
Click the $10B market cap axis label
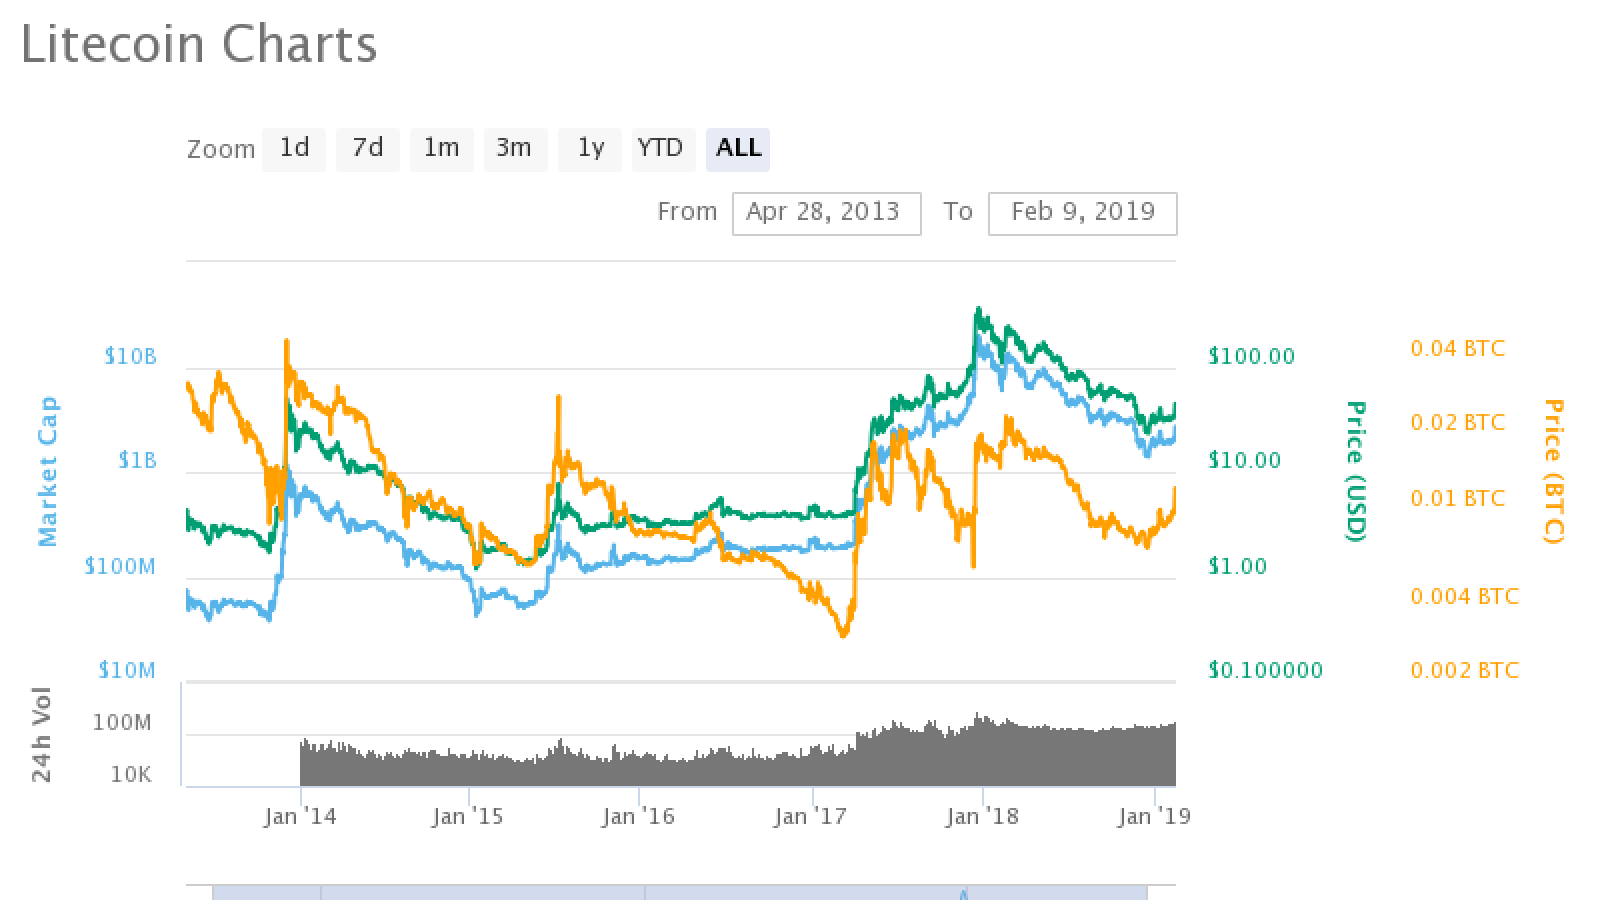130,356
